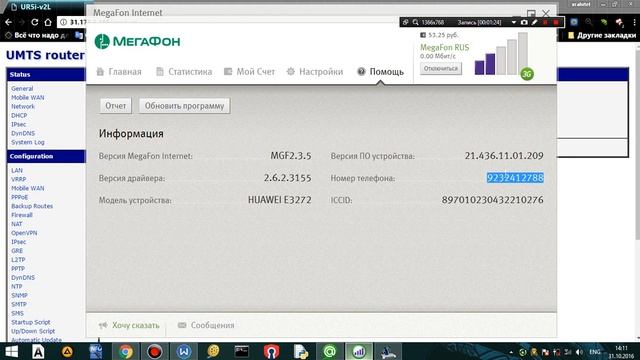
Task: Stop the screen recording
Action: (x=556, y=22)
